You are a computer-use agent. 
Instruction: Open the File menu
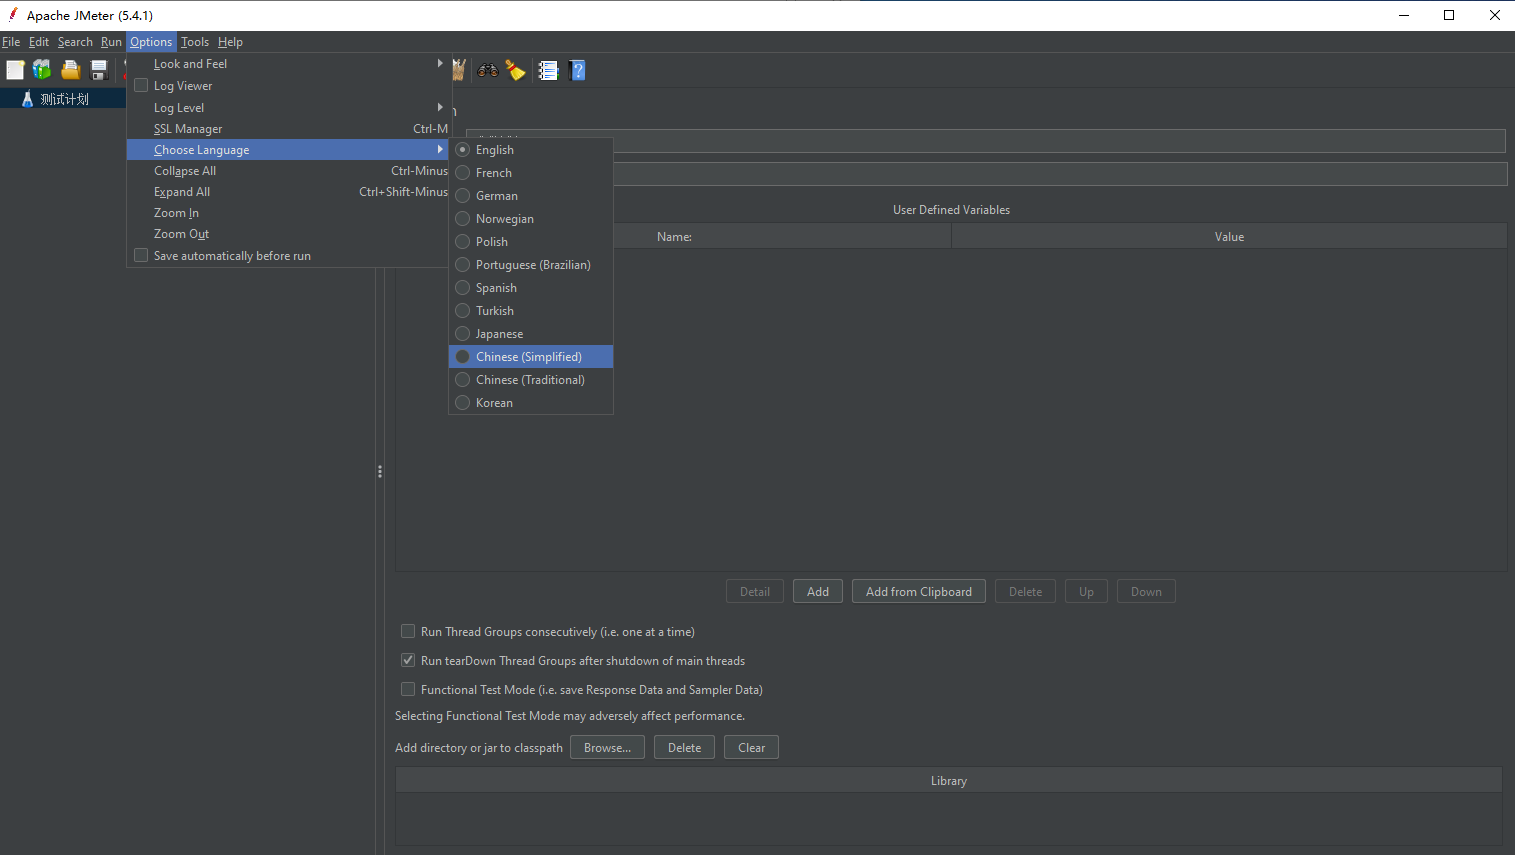11,42
